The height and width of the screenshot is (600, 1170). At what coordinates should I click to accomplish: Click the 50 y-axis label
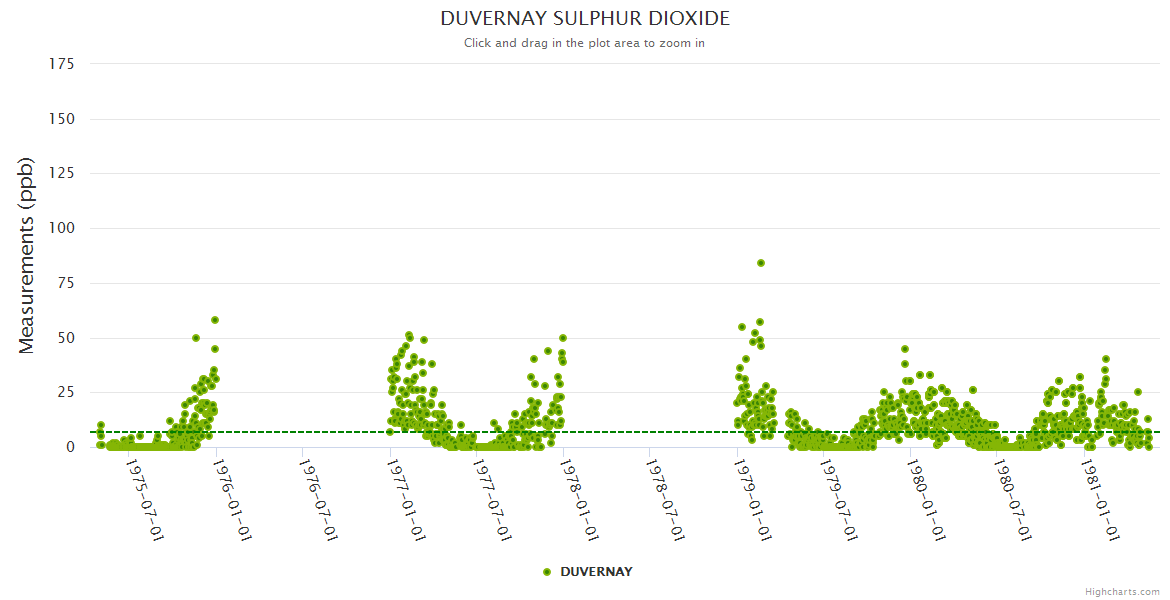66,338
